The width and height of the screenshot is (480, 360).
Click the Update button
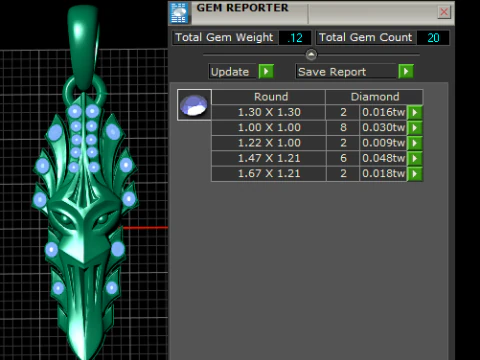point(233,72)
